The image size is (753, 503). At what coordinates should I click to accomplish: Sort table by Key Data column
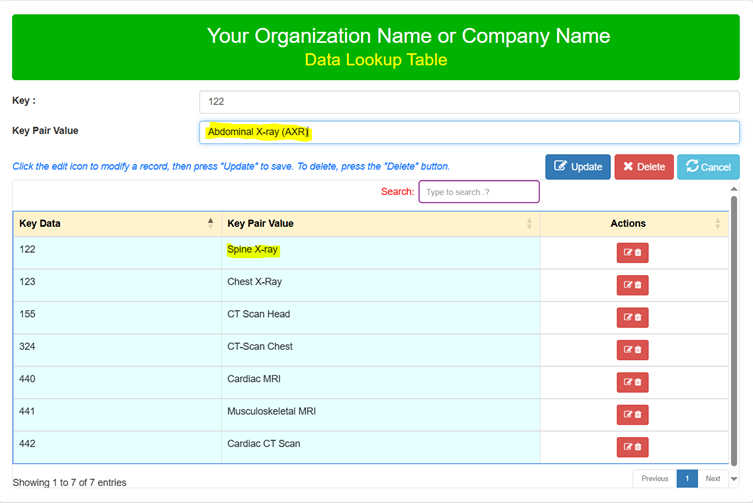pos(210,223)
